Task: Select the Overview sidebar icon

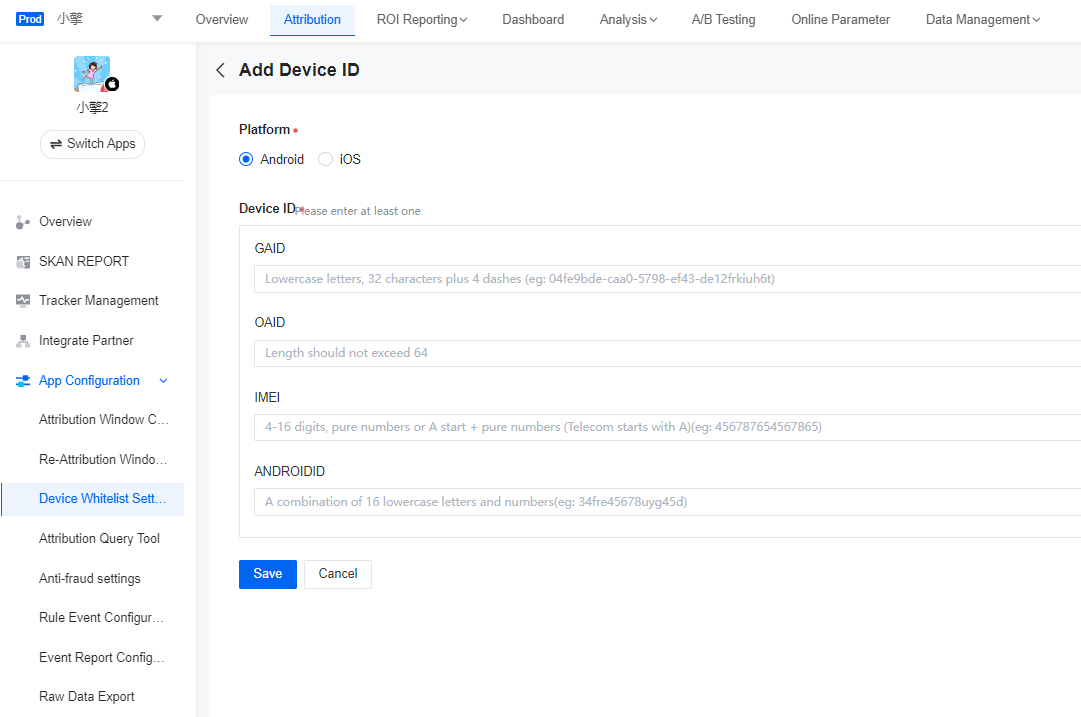Action: click(22, 221)
